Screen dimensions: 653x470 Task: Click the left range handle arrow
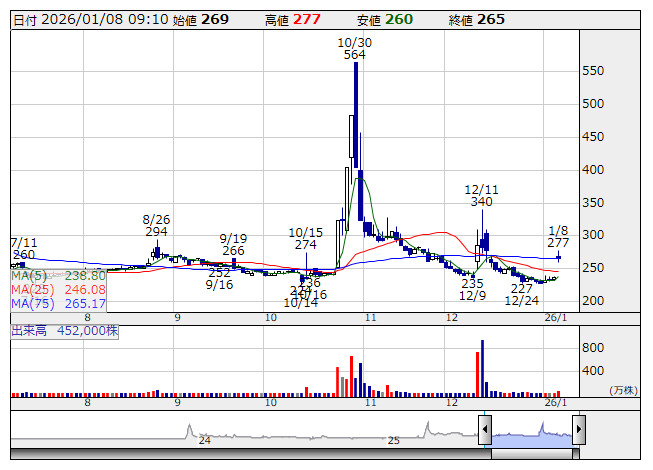click(484, 431)
